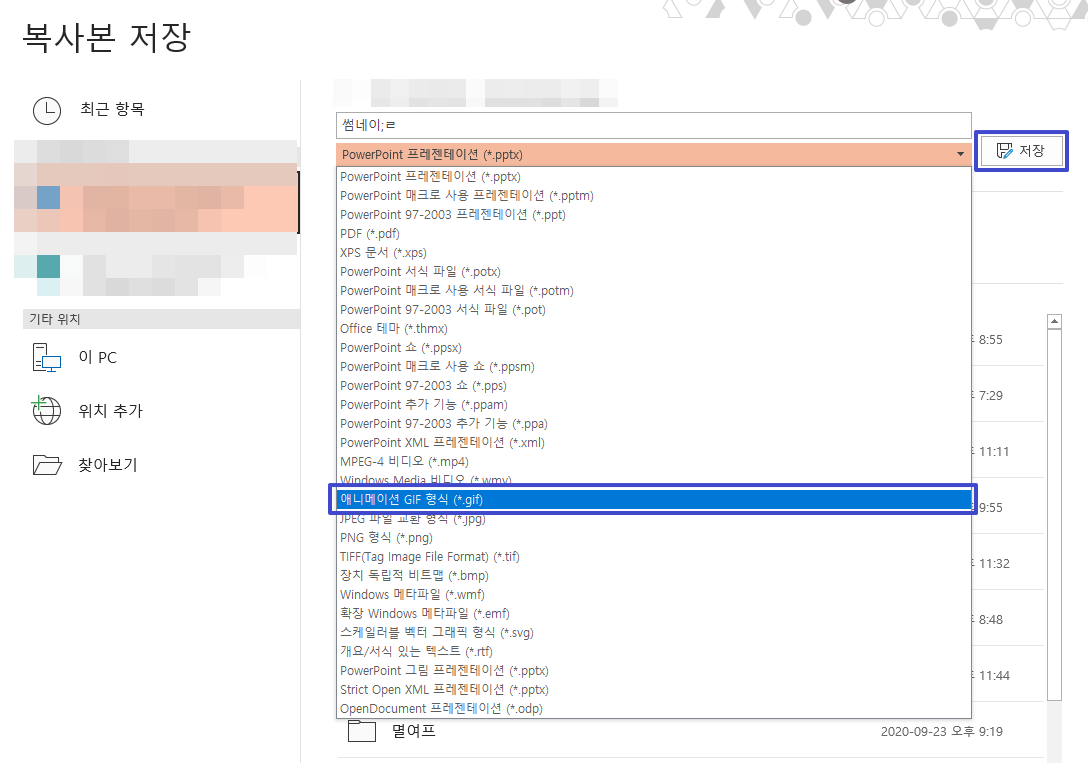Select 이 PC location
The height and width of the screenshot is (763, 1088).
pyautogui.click(x=98, y=357)
